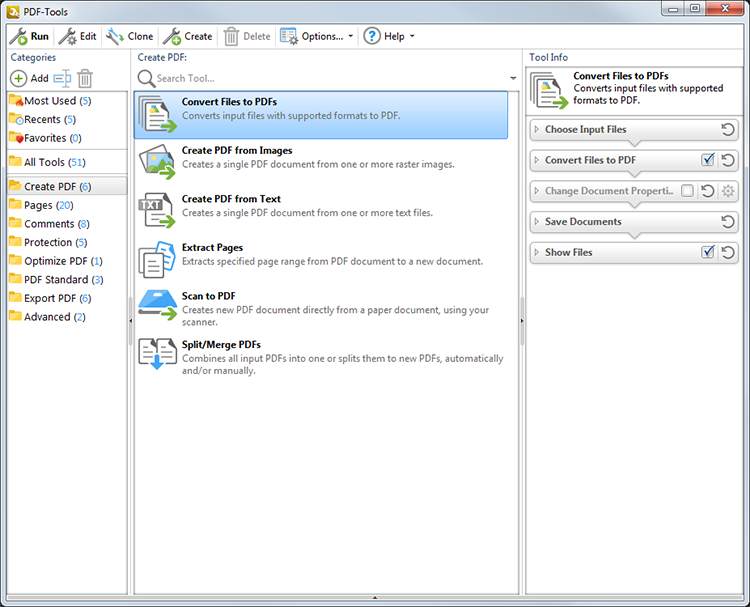
Task: Expand the bottom panel arrow
Action: (375, 597)
